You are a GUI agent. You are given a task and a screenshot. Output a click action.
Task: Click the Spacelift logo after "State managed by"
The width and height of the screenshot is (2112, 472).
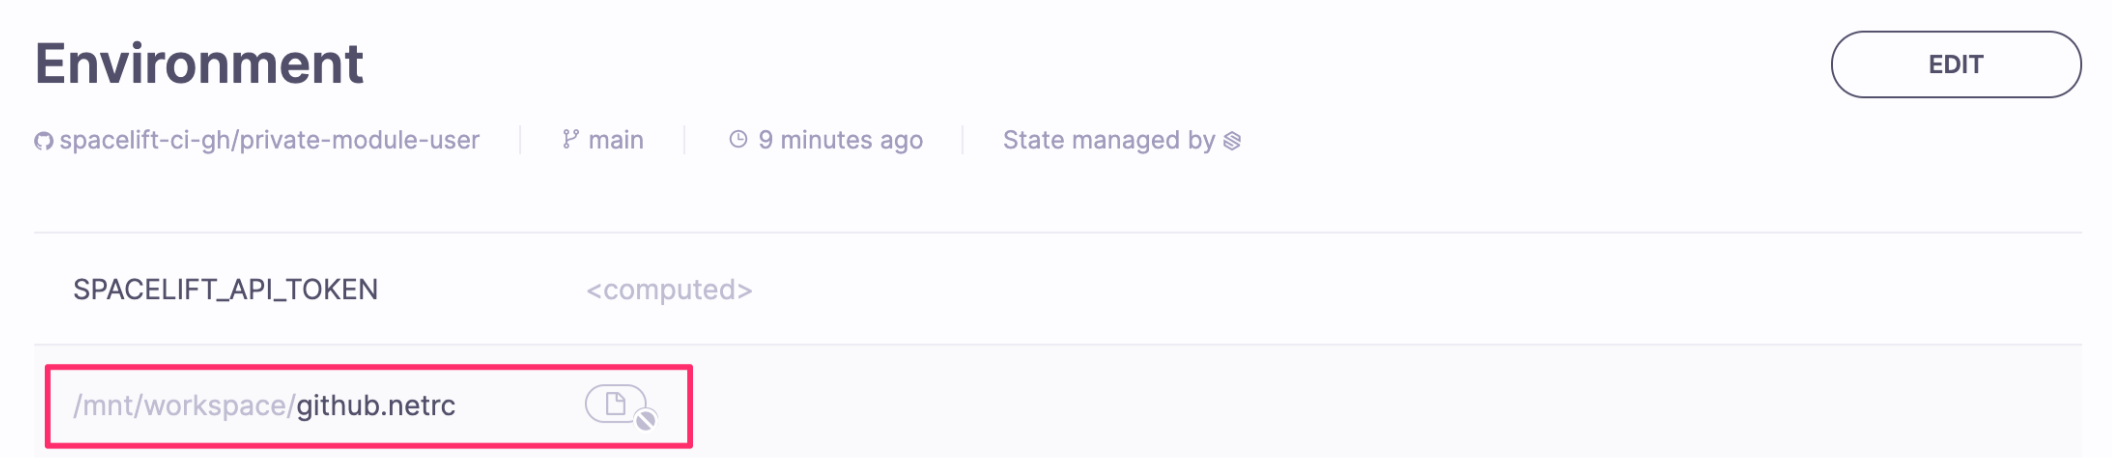coord(1232,141)
